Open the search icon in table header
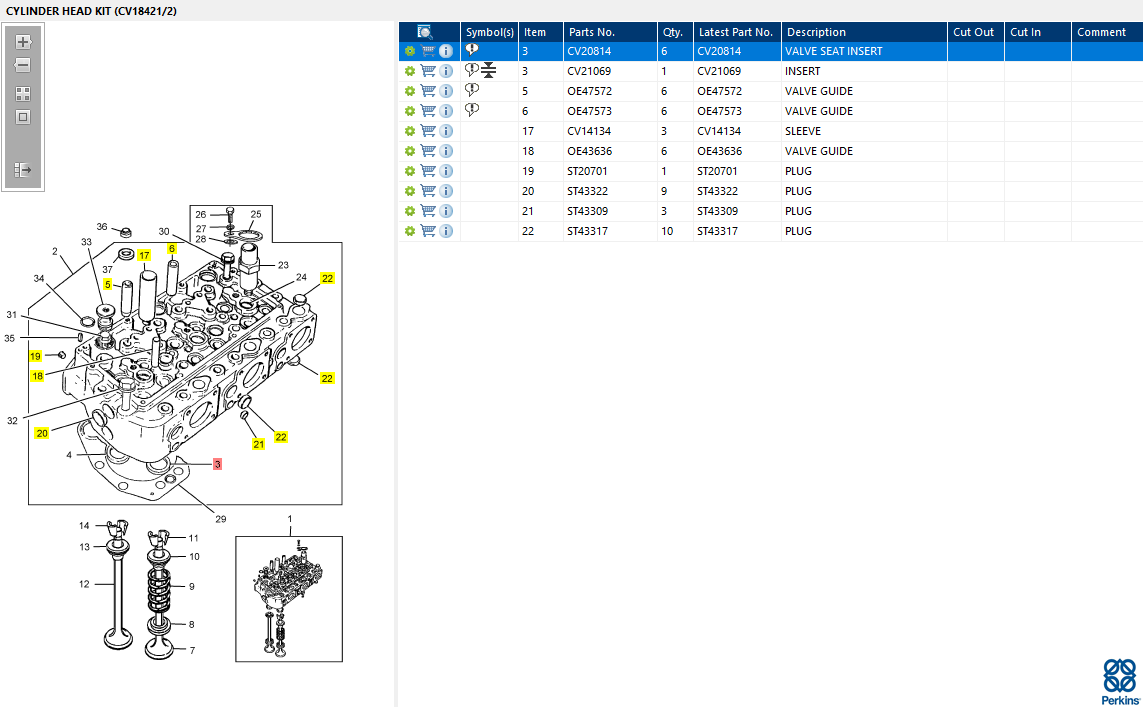The height and width of the screenshot is (707, 1143). tap(424, 32)
